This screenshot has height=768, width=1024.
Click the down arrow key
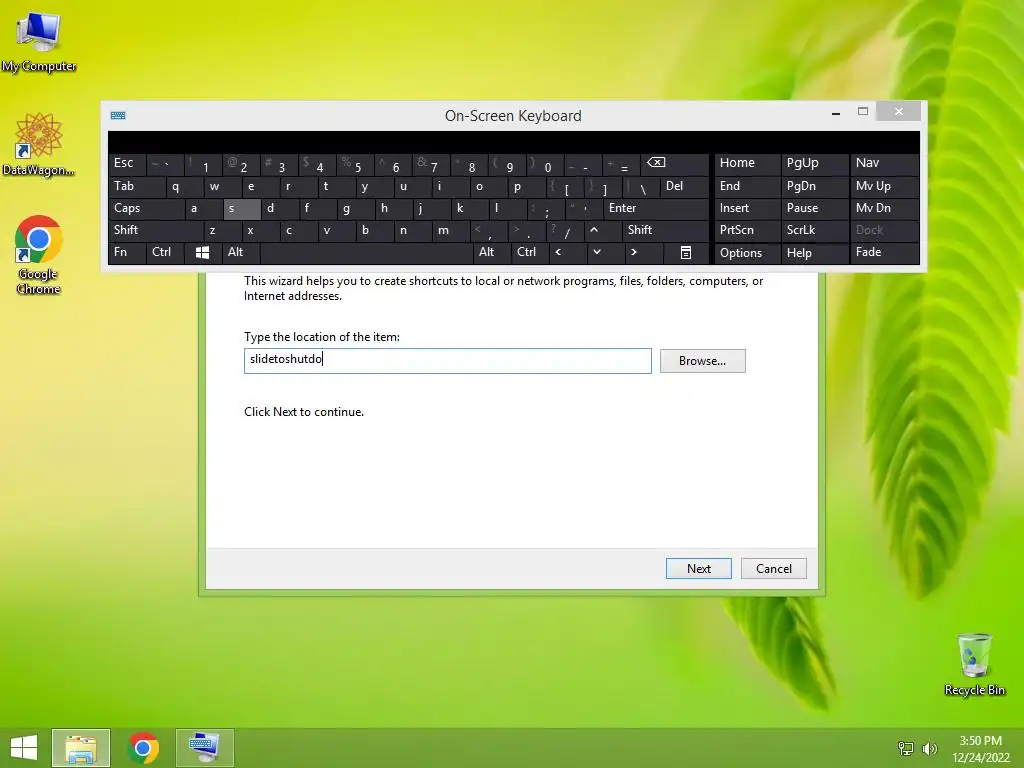tap(605, 253)
